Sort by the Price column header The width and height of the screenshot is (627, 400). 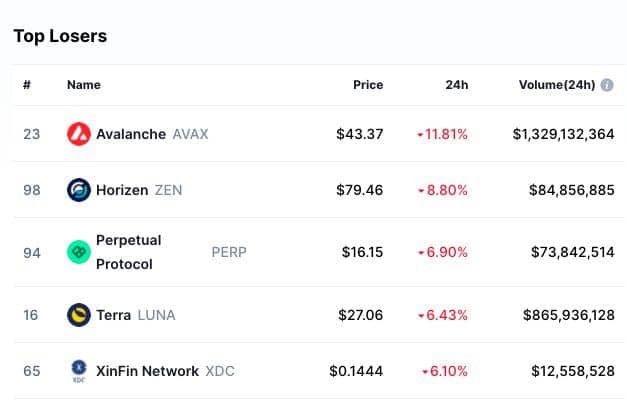tap(368, 85)
